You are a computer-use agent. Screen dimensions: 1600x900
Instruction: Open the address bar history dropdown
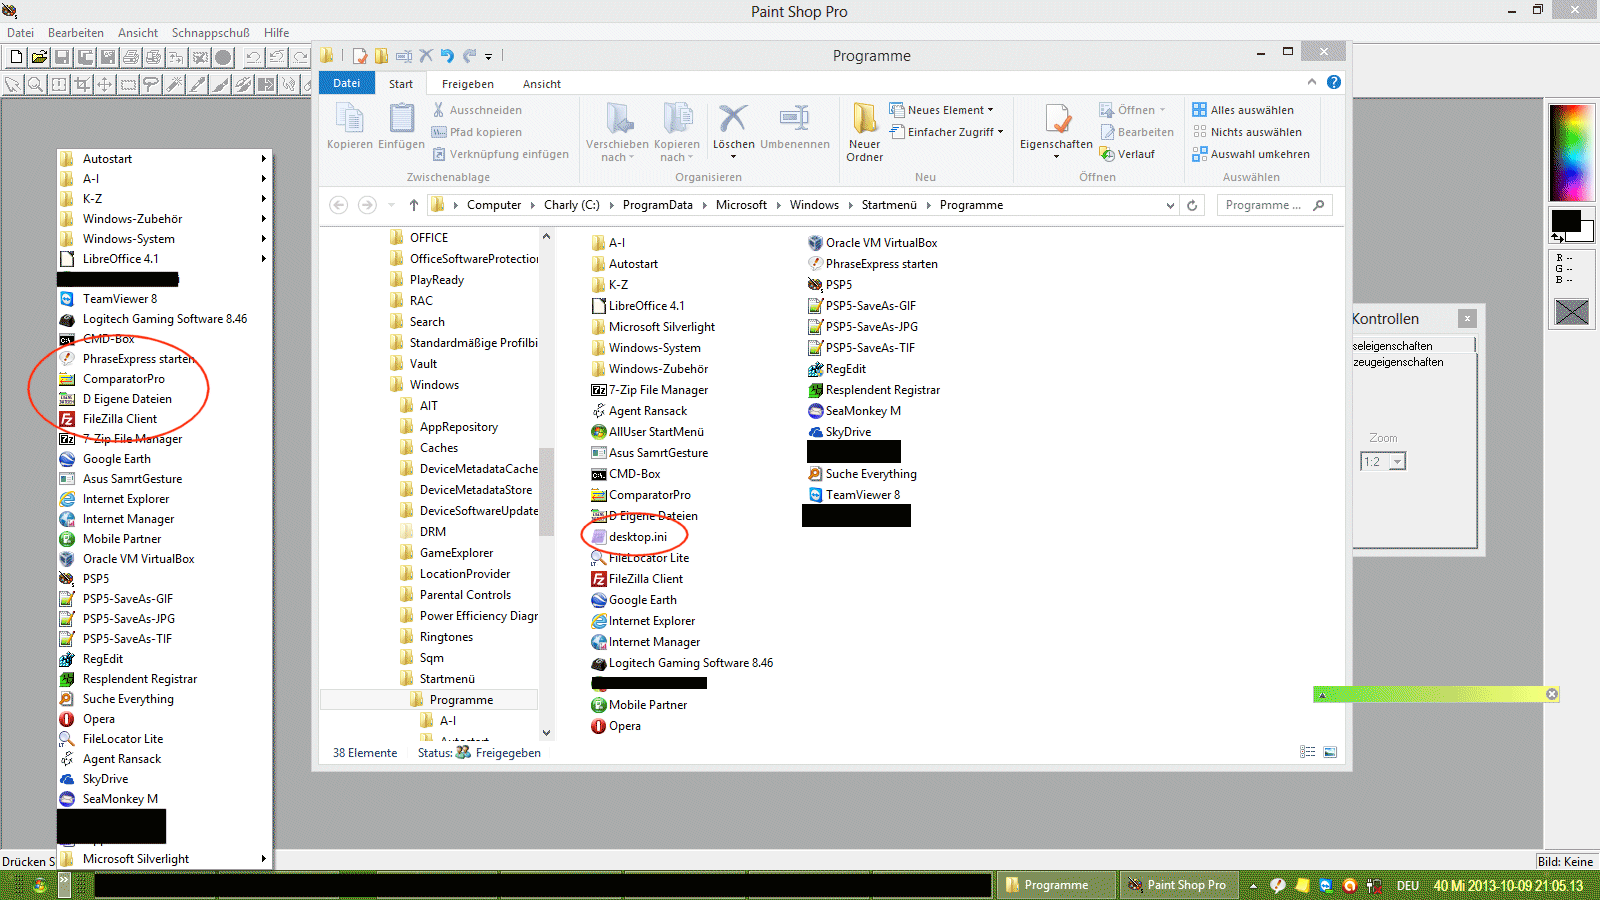[x=1170, y=205]
